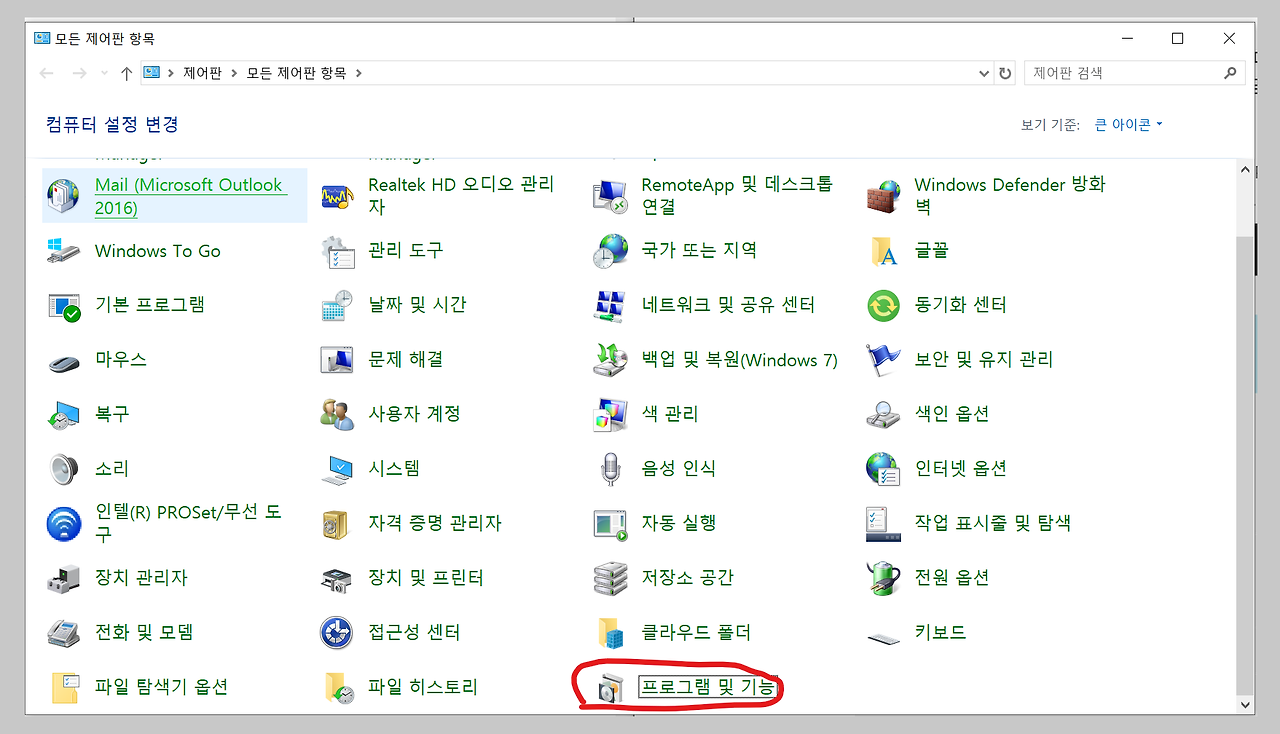Open the 장치 및 프린터 icon
Viewport: 1280px width, 734px height.
337,578
